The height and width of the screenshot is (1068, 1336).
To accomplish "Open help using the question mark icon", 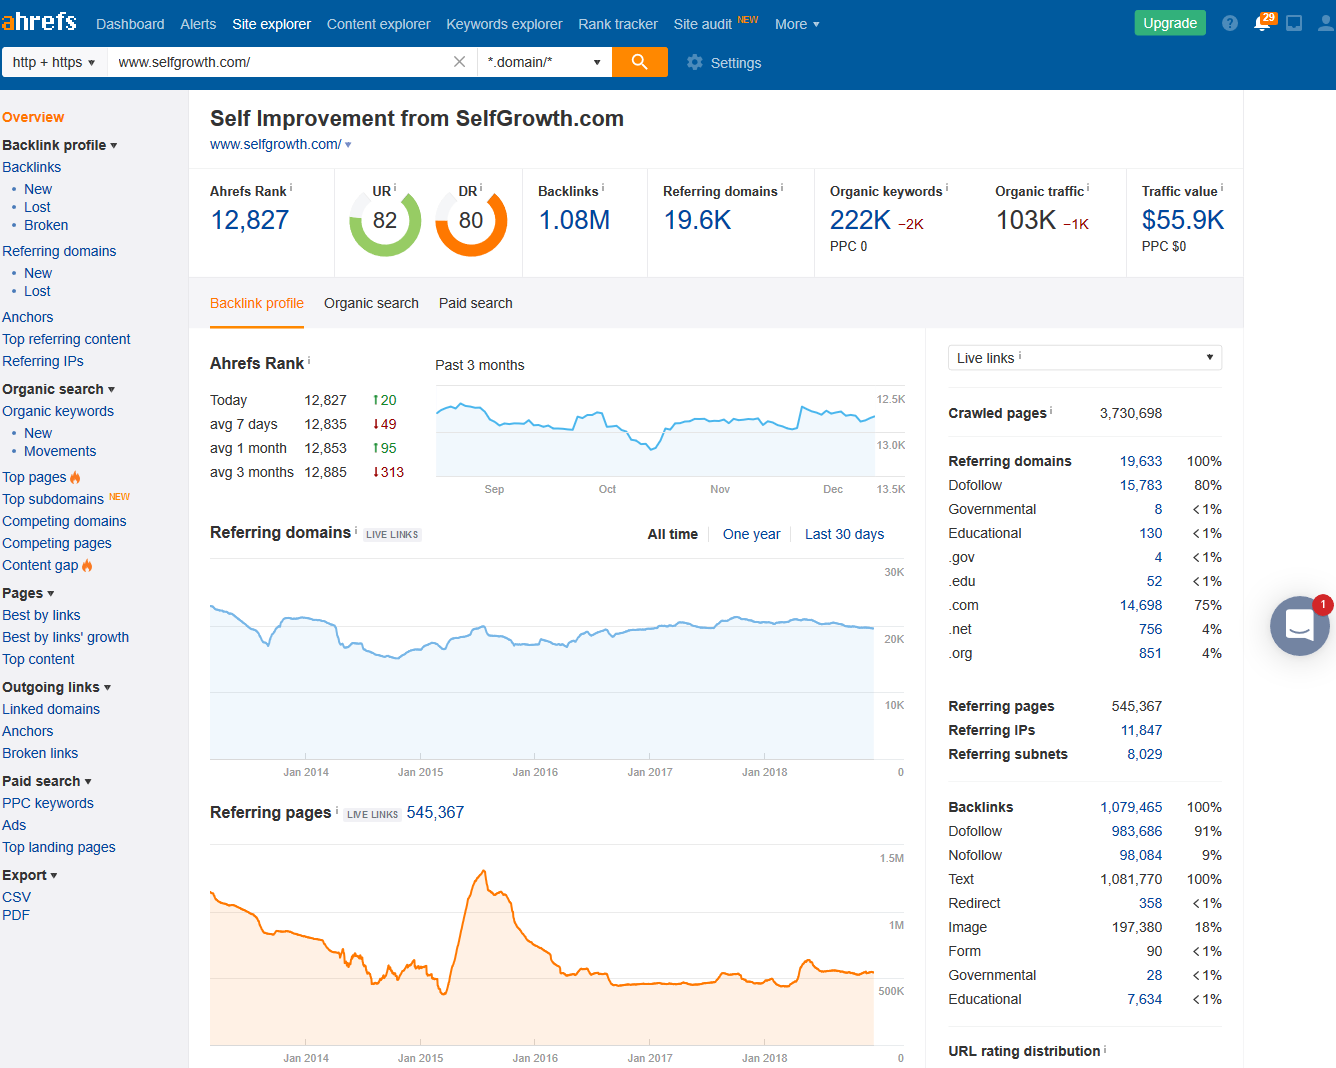I will pos(1229,22).
